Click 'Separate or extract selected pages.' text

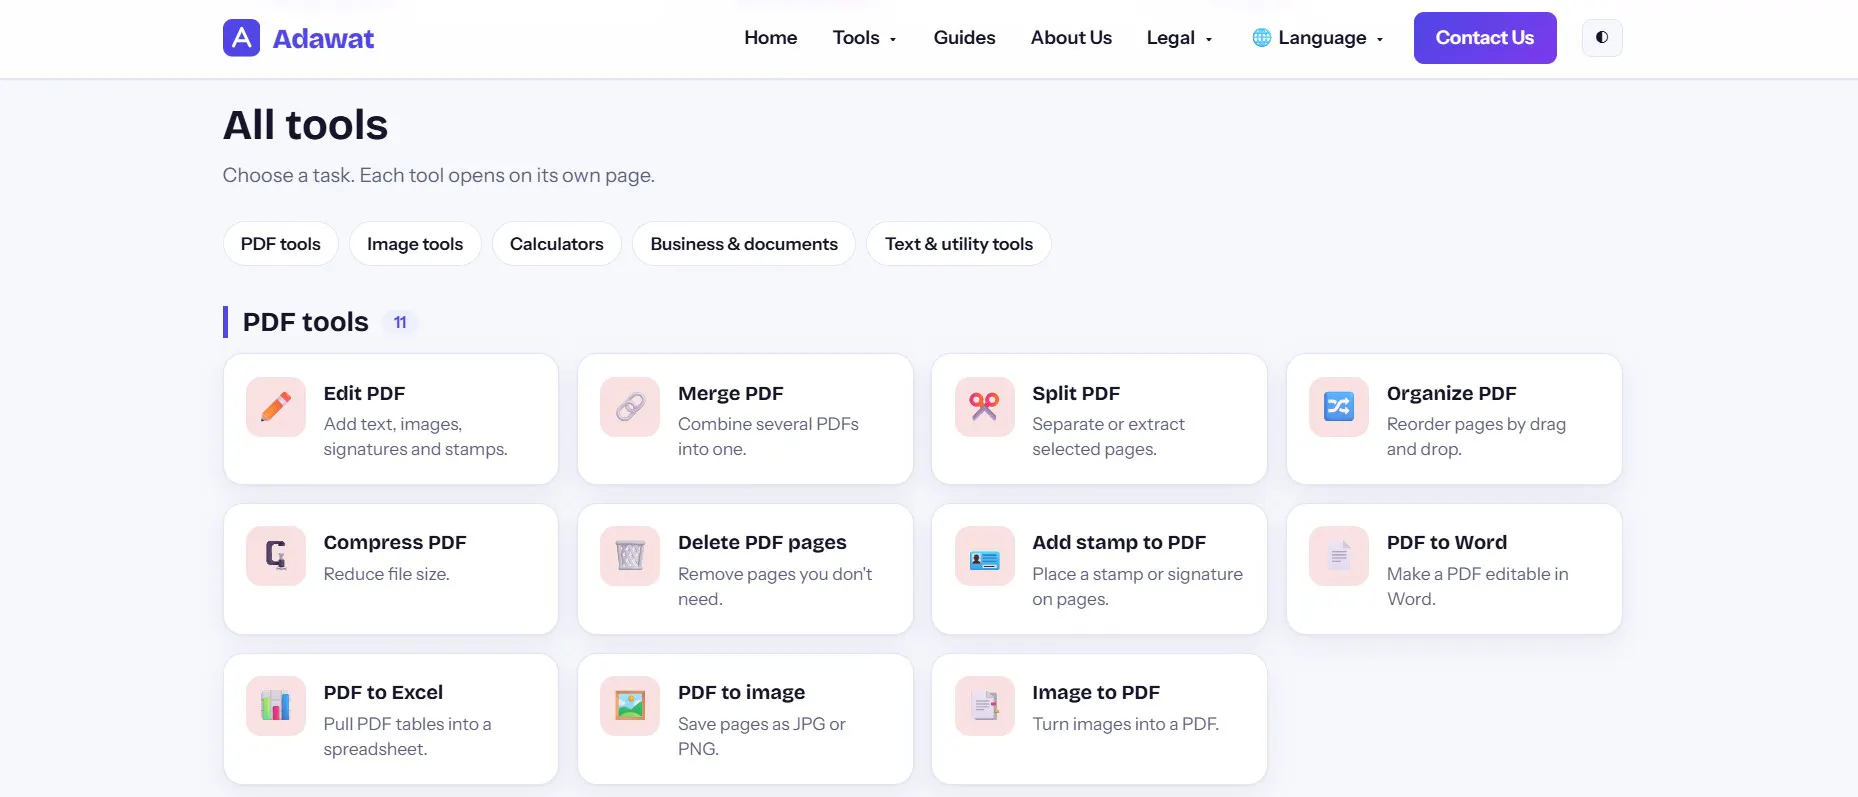1108,437
